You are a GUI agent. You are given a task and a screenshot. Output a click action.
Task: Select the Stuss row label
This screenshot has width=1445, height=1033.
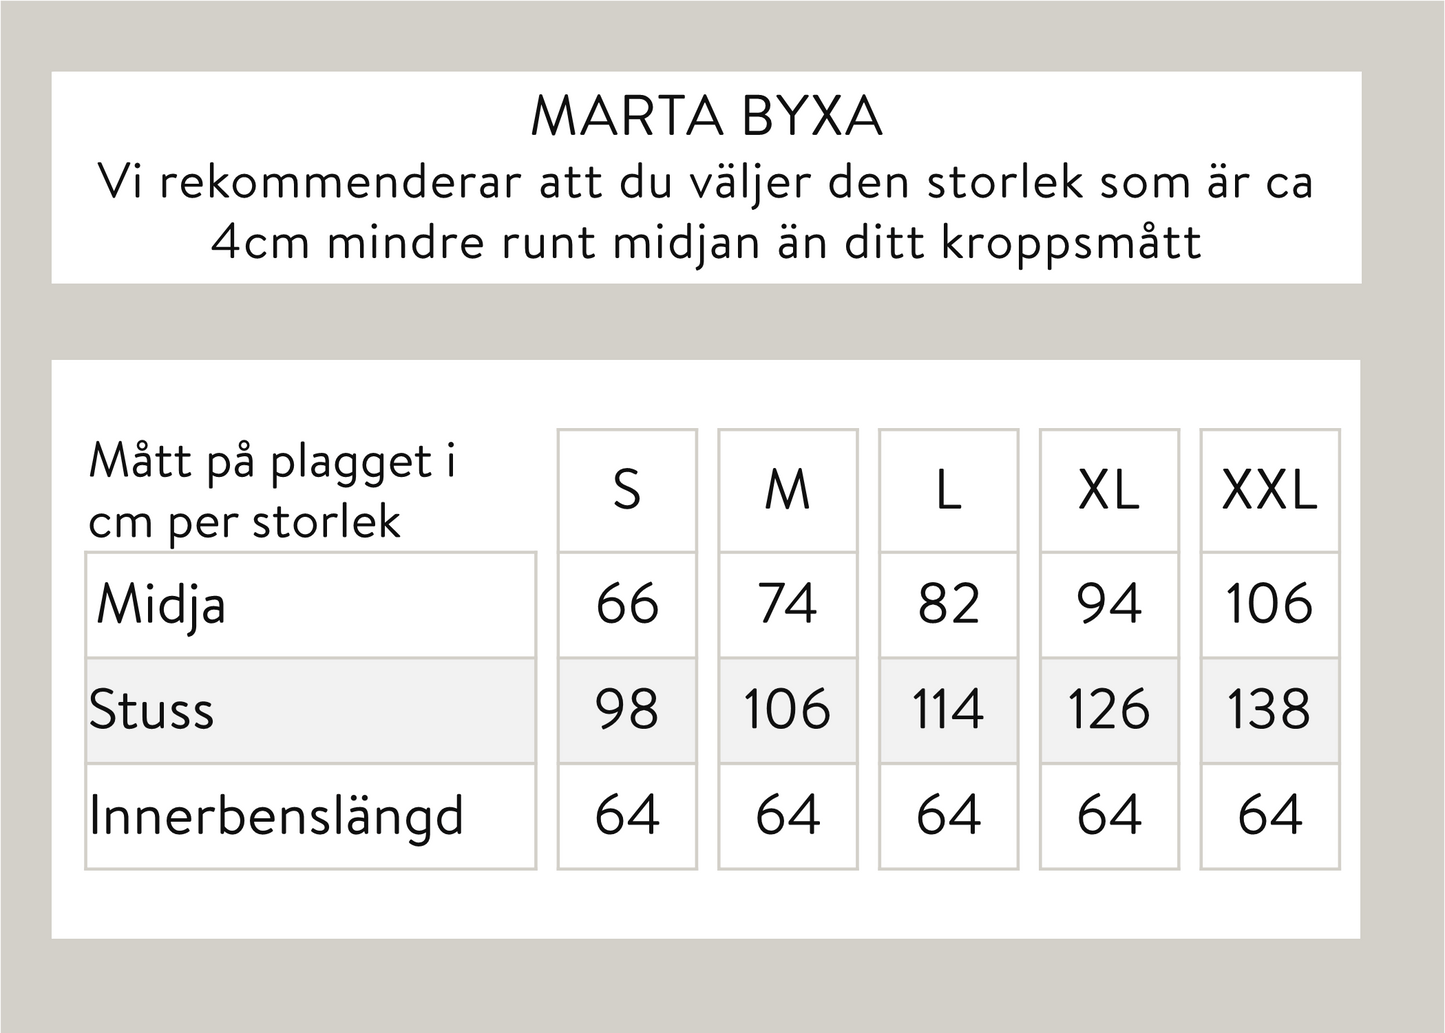152,710
